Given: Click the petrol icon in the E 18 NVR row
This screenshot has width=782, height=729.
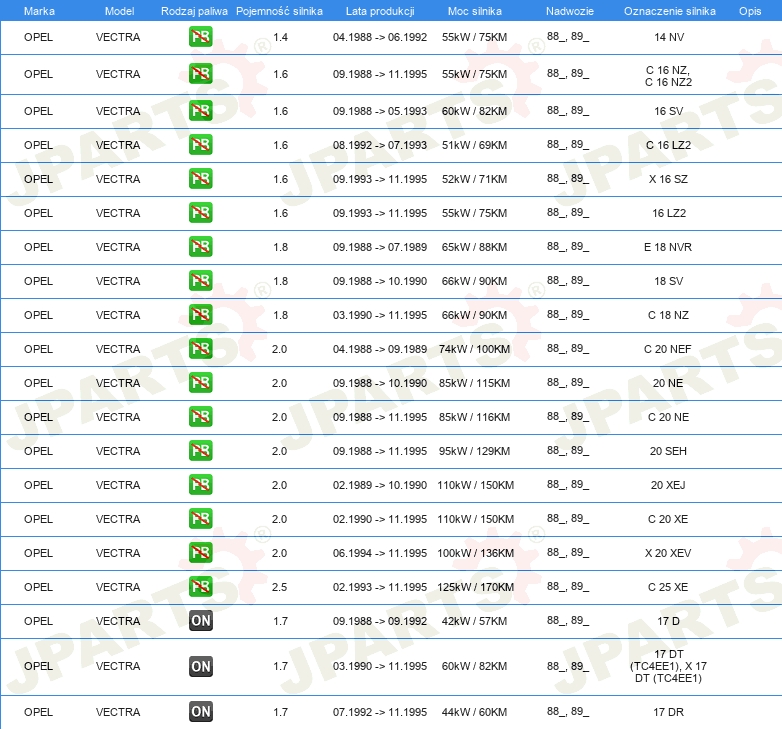Looking at the screenshot, I should [200, 247].
